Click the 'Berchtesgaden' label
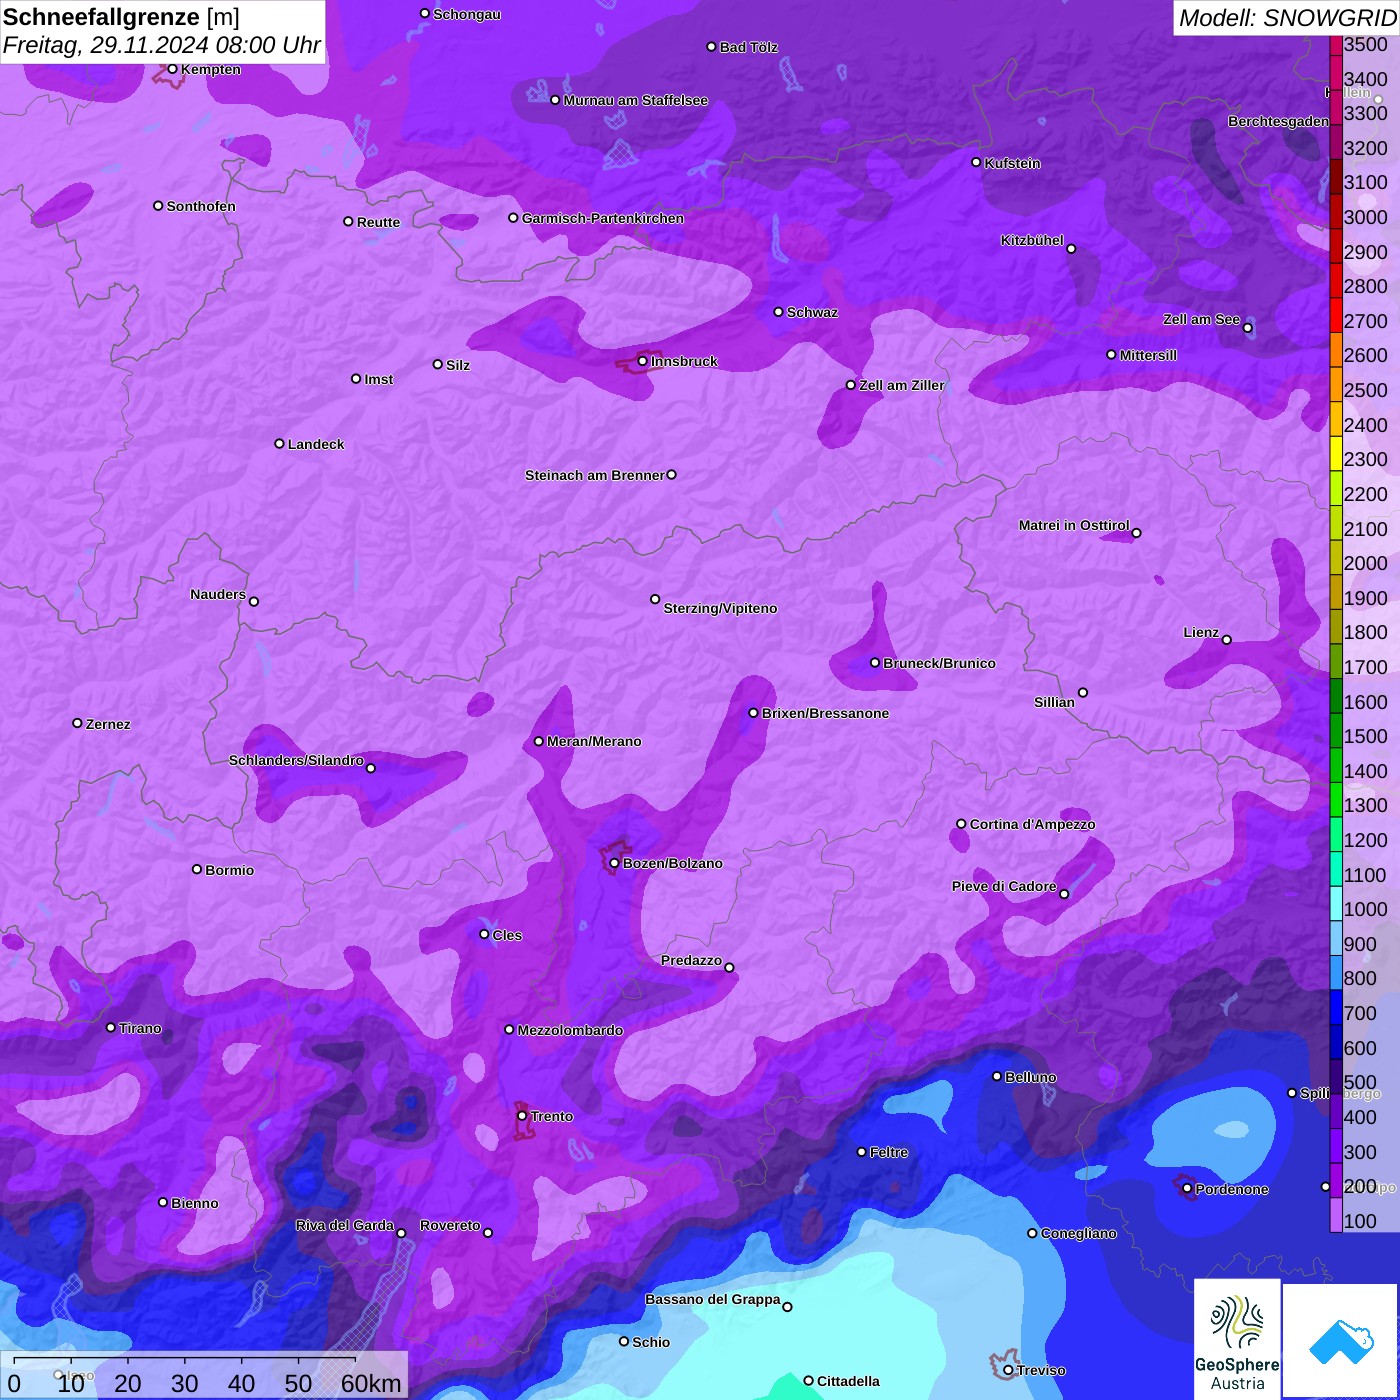The height and width of the screenshot is (1400, 1400). [x=1278, y=121]
